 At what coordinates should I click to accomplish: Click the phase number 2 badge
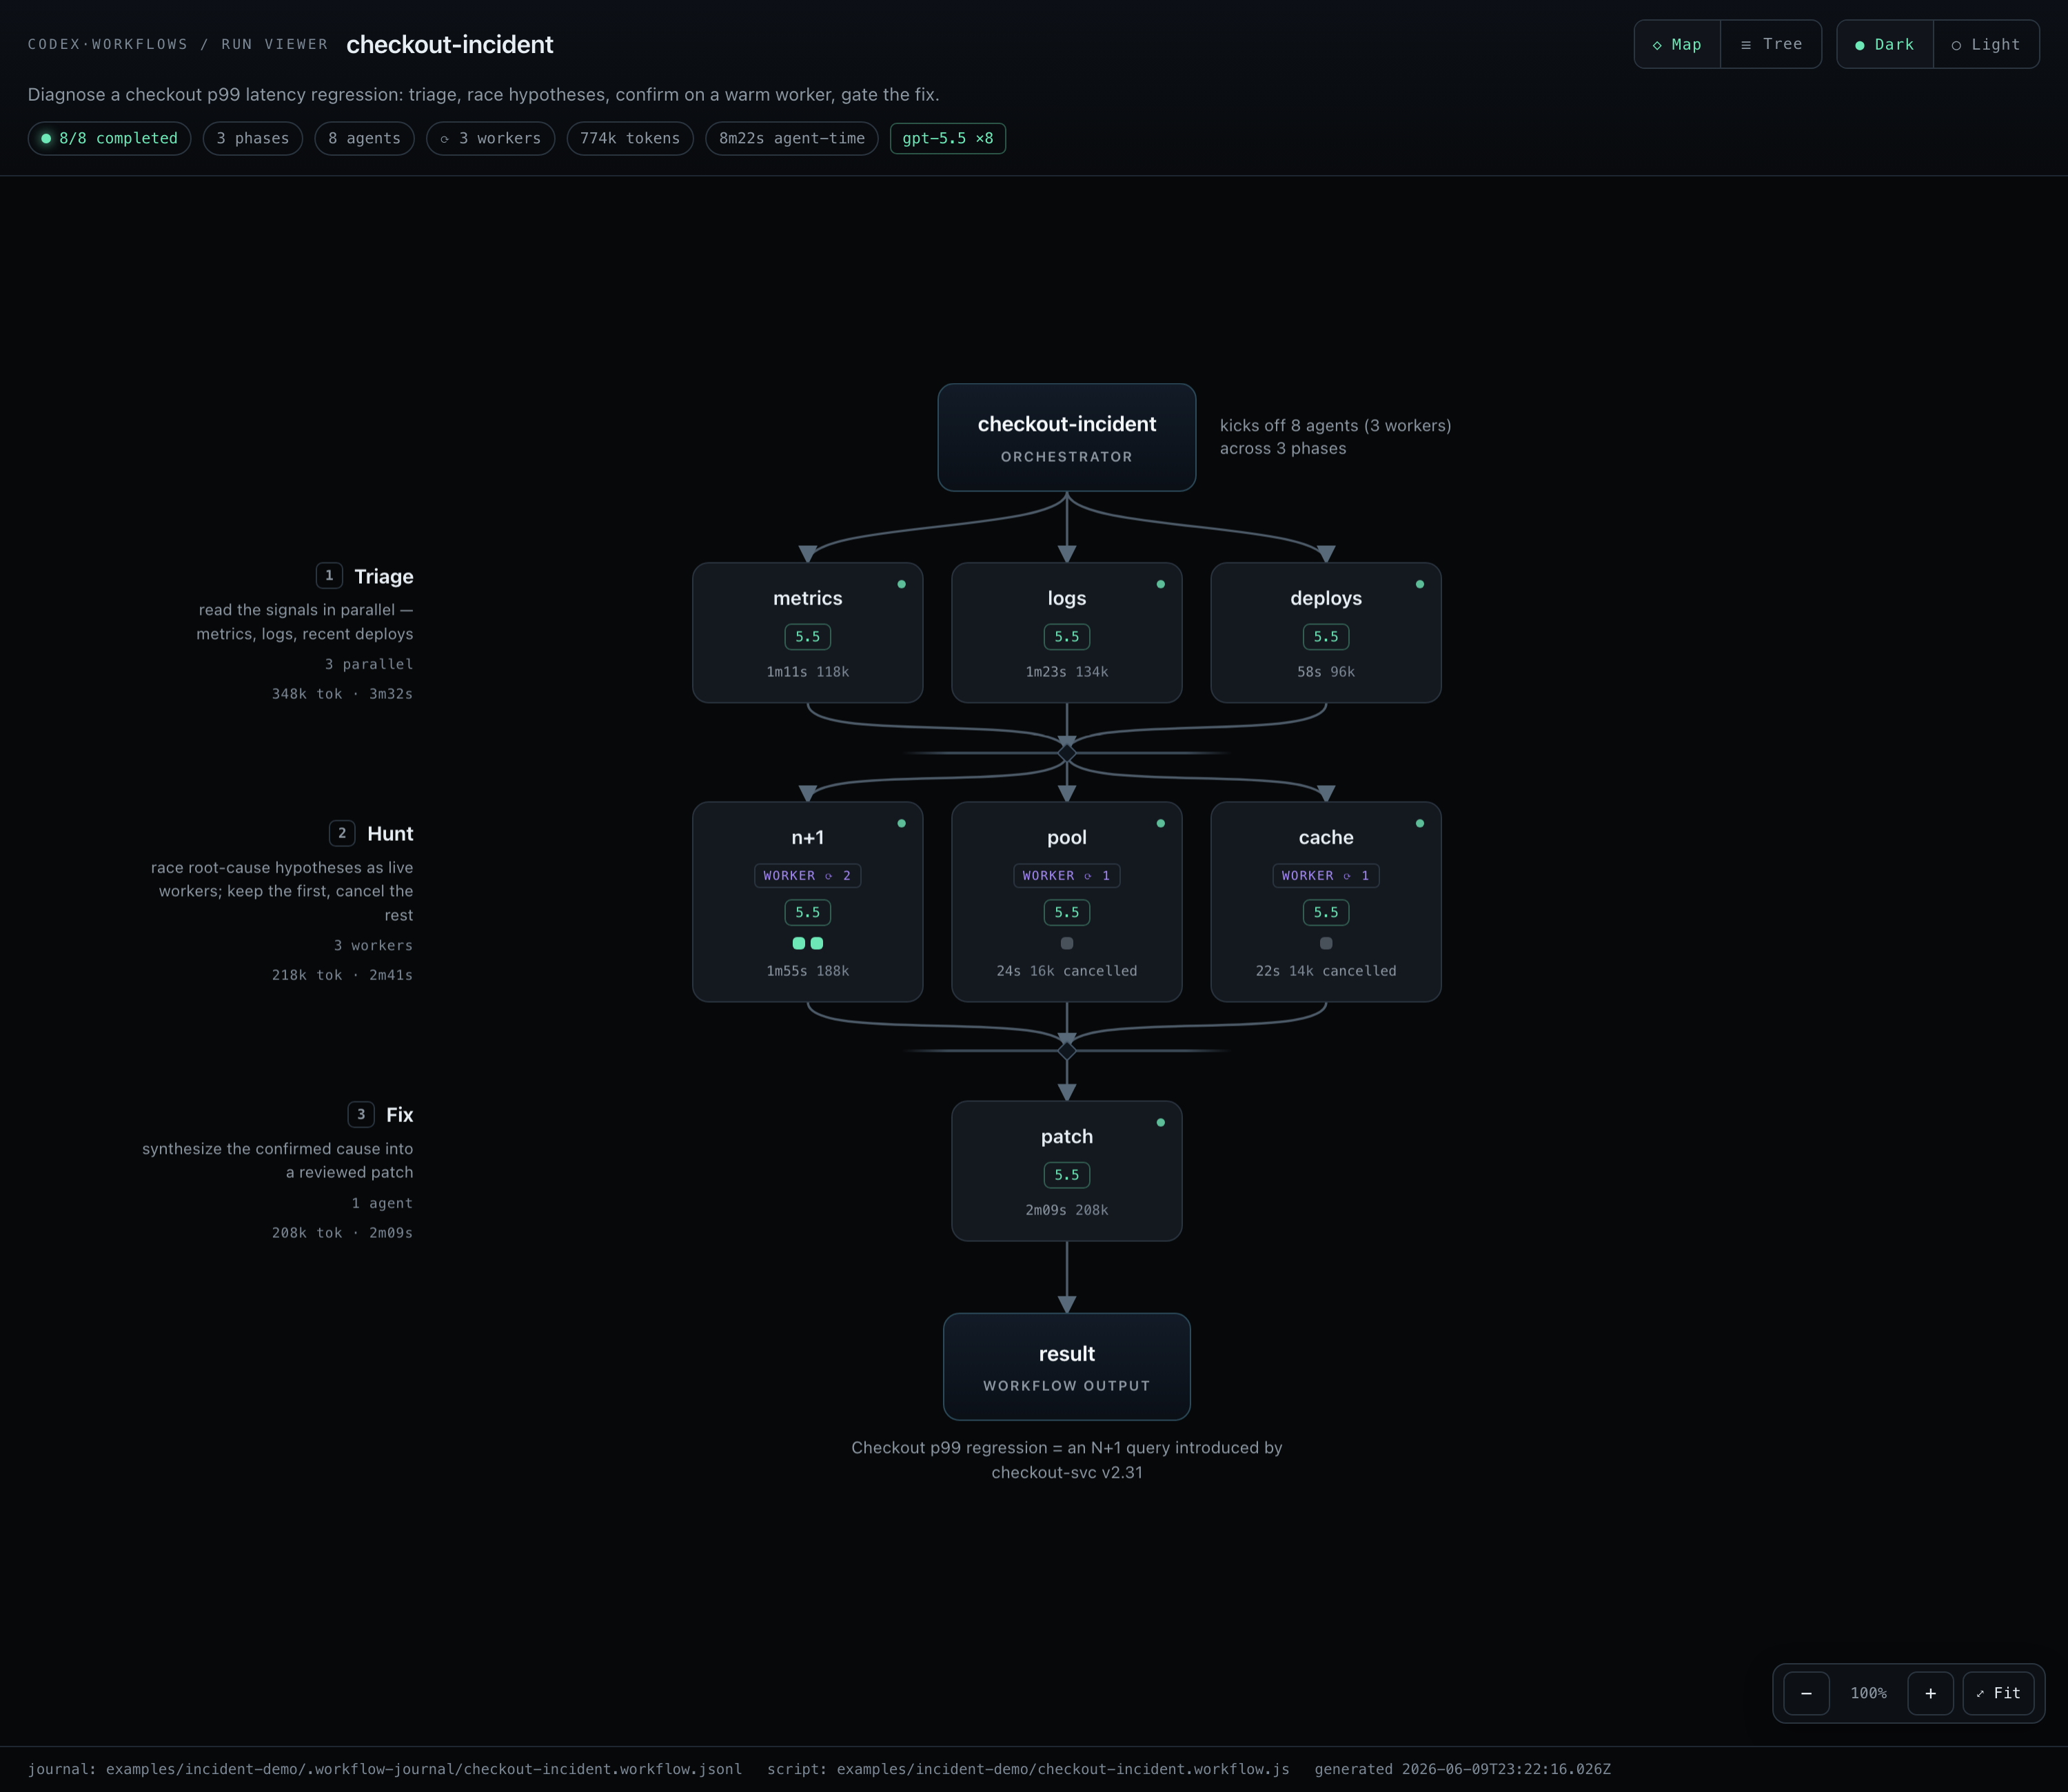[342, 833]
